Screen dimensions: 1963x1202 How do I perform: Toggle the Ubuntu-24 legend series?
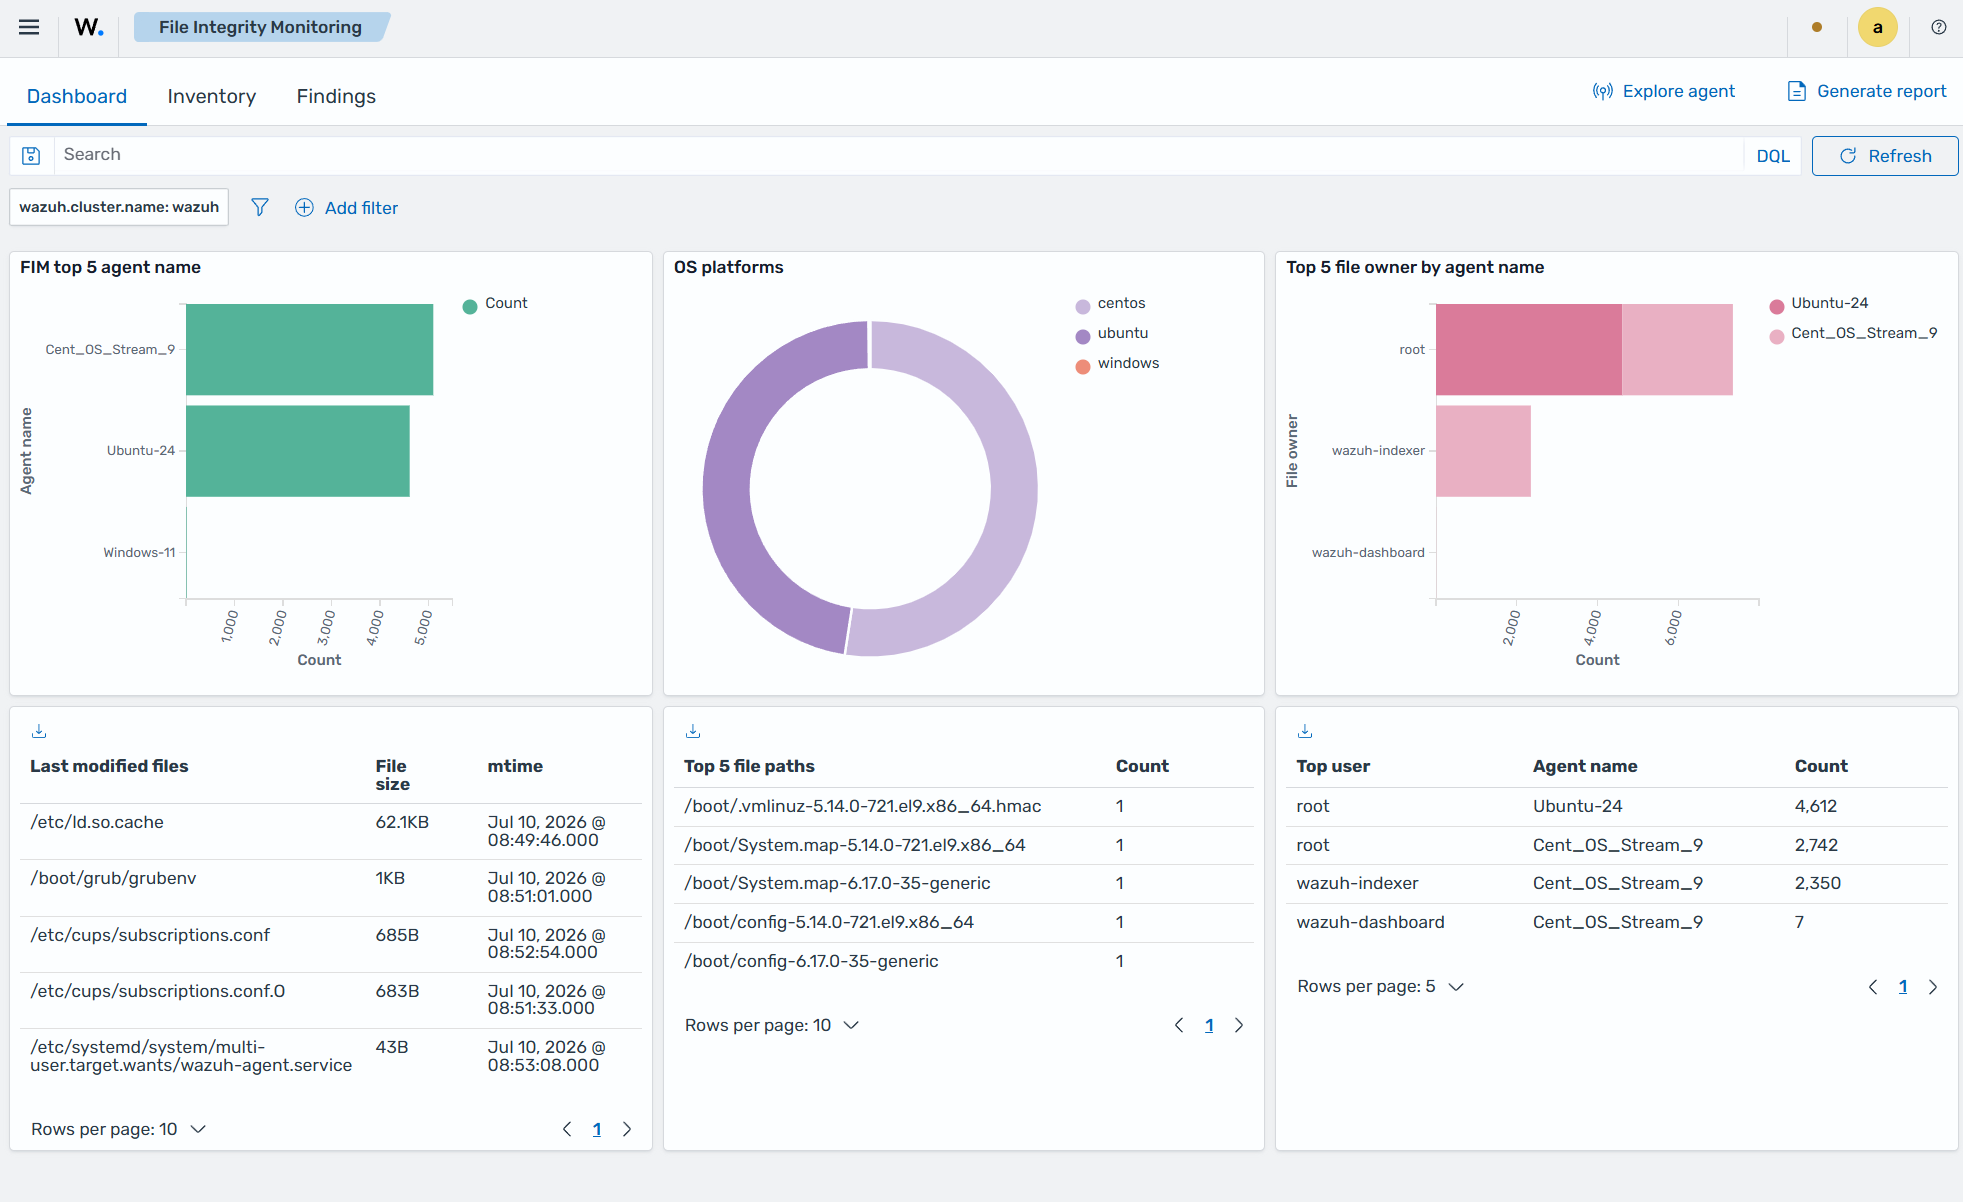coord(1818,304)
